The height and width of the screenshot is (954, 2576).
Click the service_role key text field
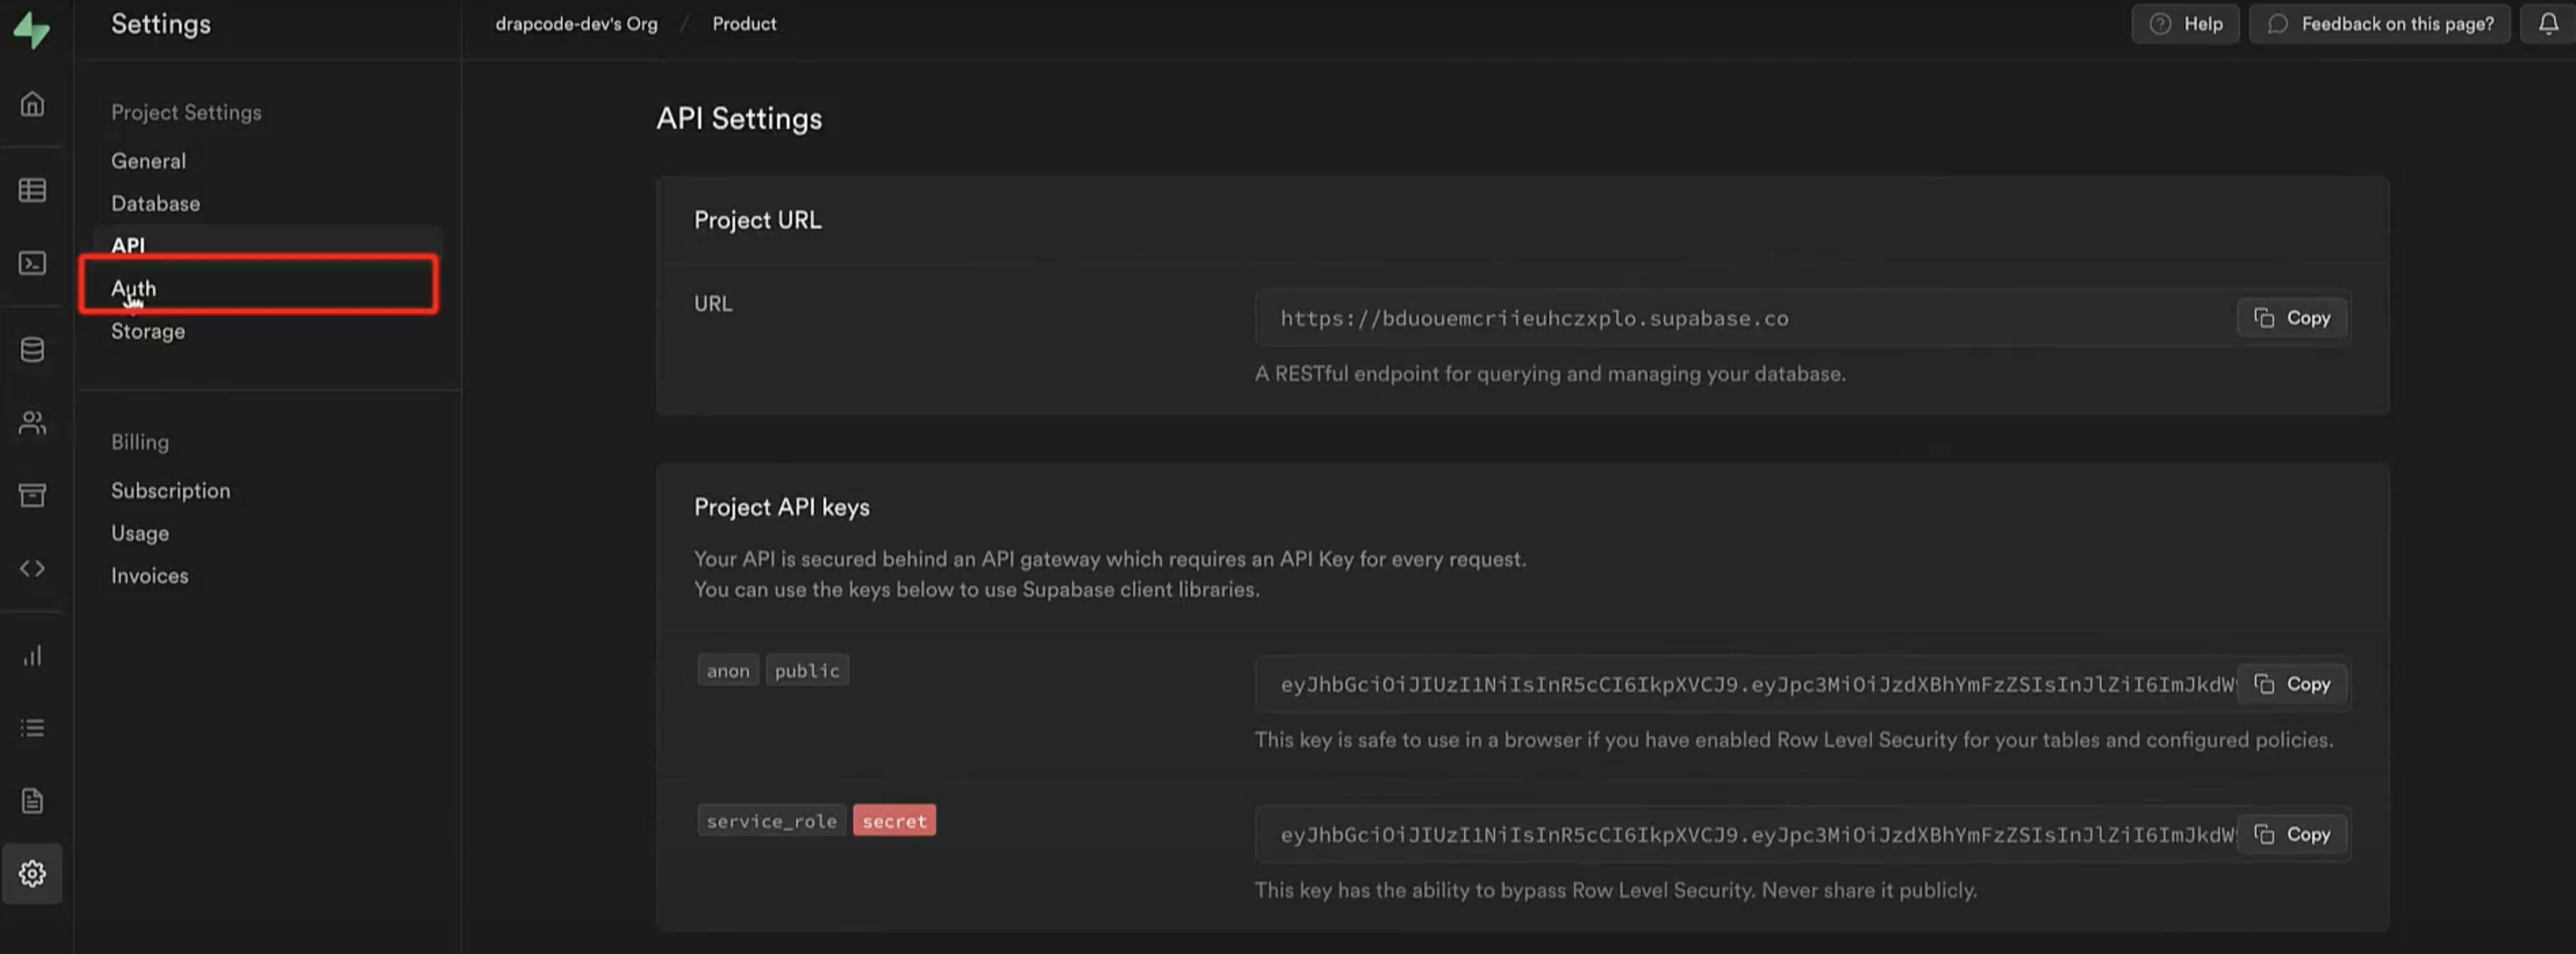pos(1745,834)
